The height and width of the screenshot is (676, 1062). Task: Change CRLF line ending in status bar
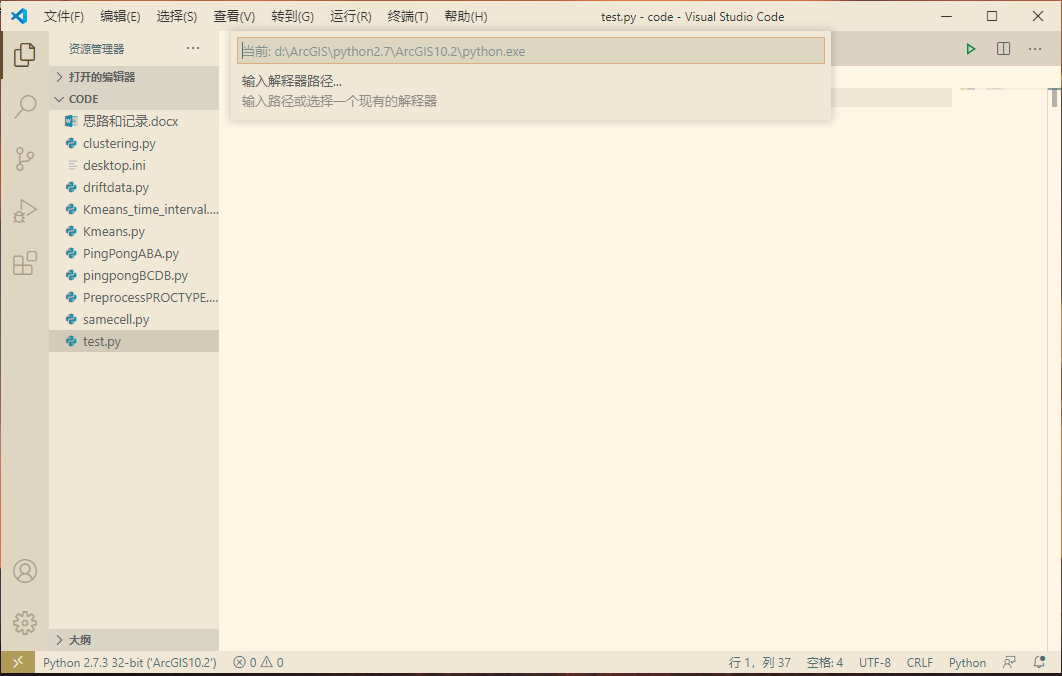click(x=919, y=662)
